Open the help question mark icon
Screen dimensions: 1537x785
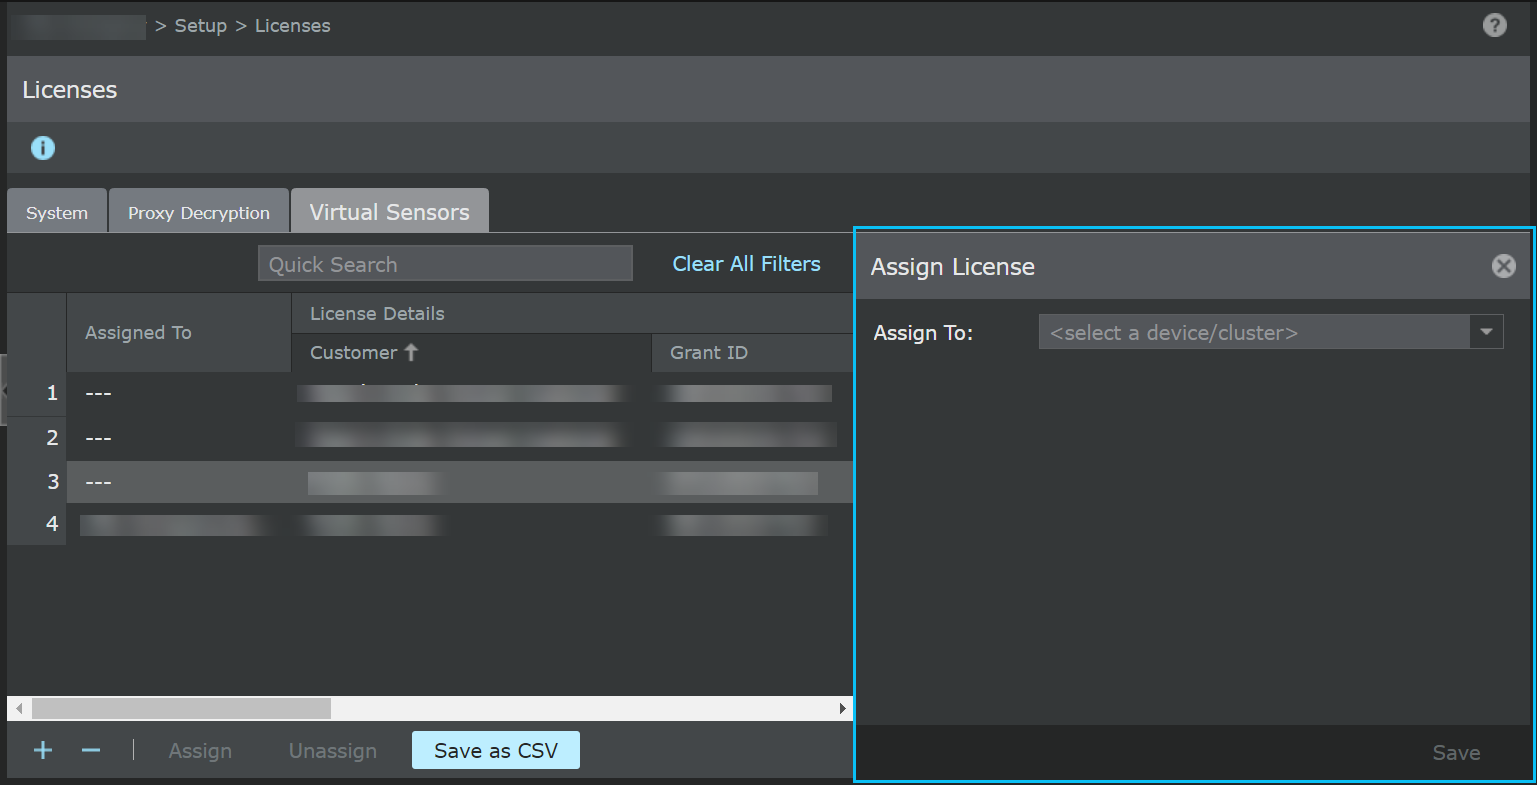1494,26
